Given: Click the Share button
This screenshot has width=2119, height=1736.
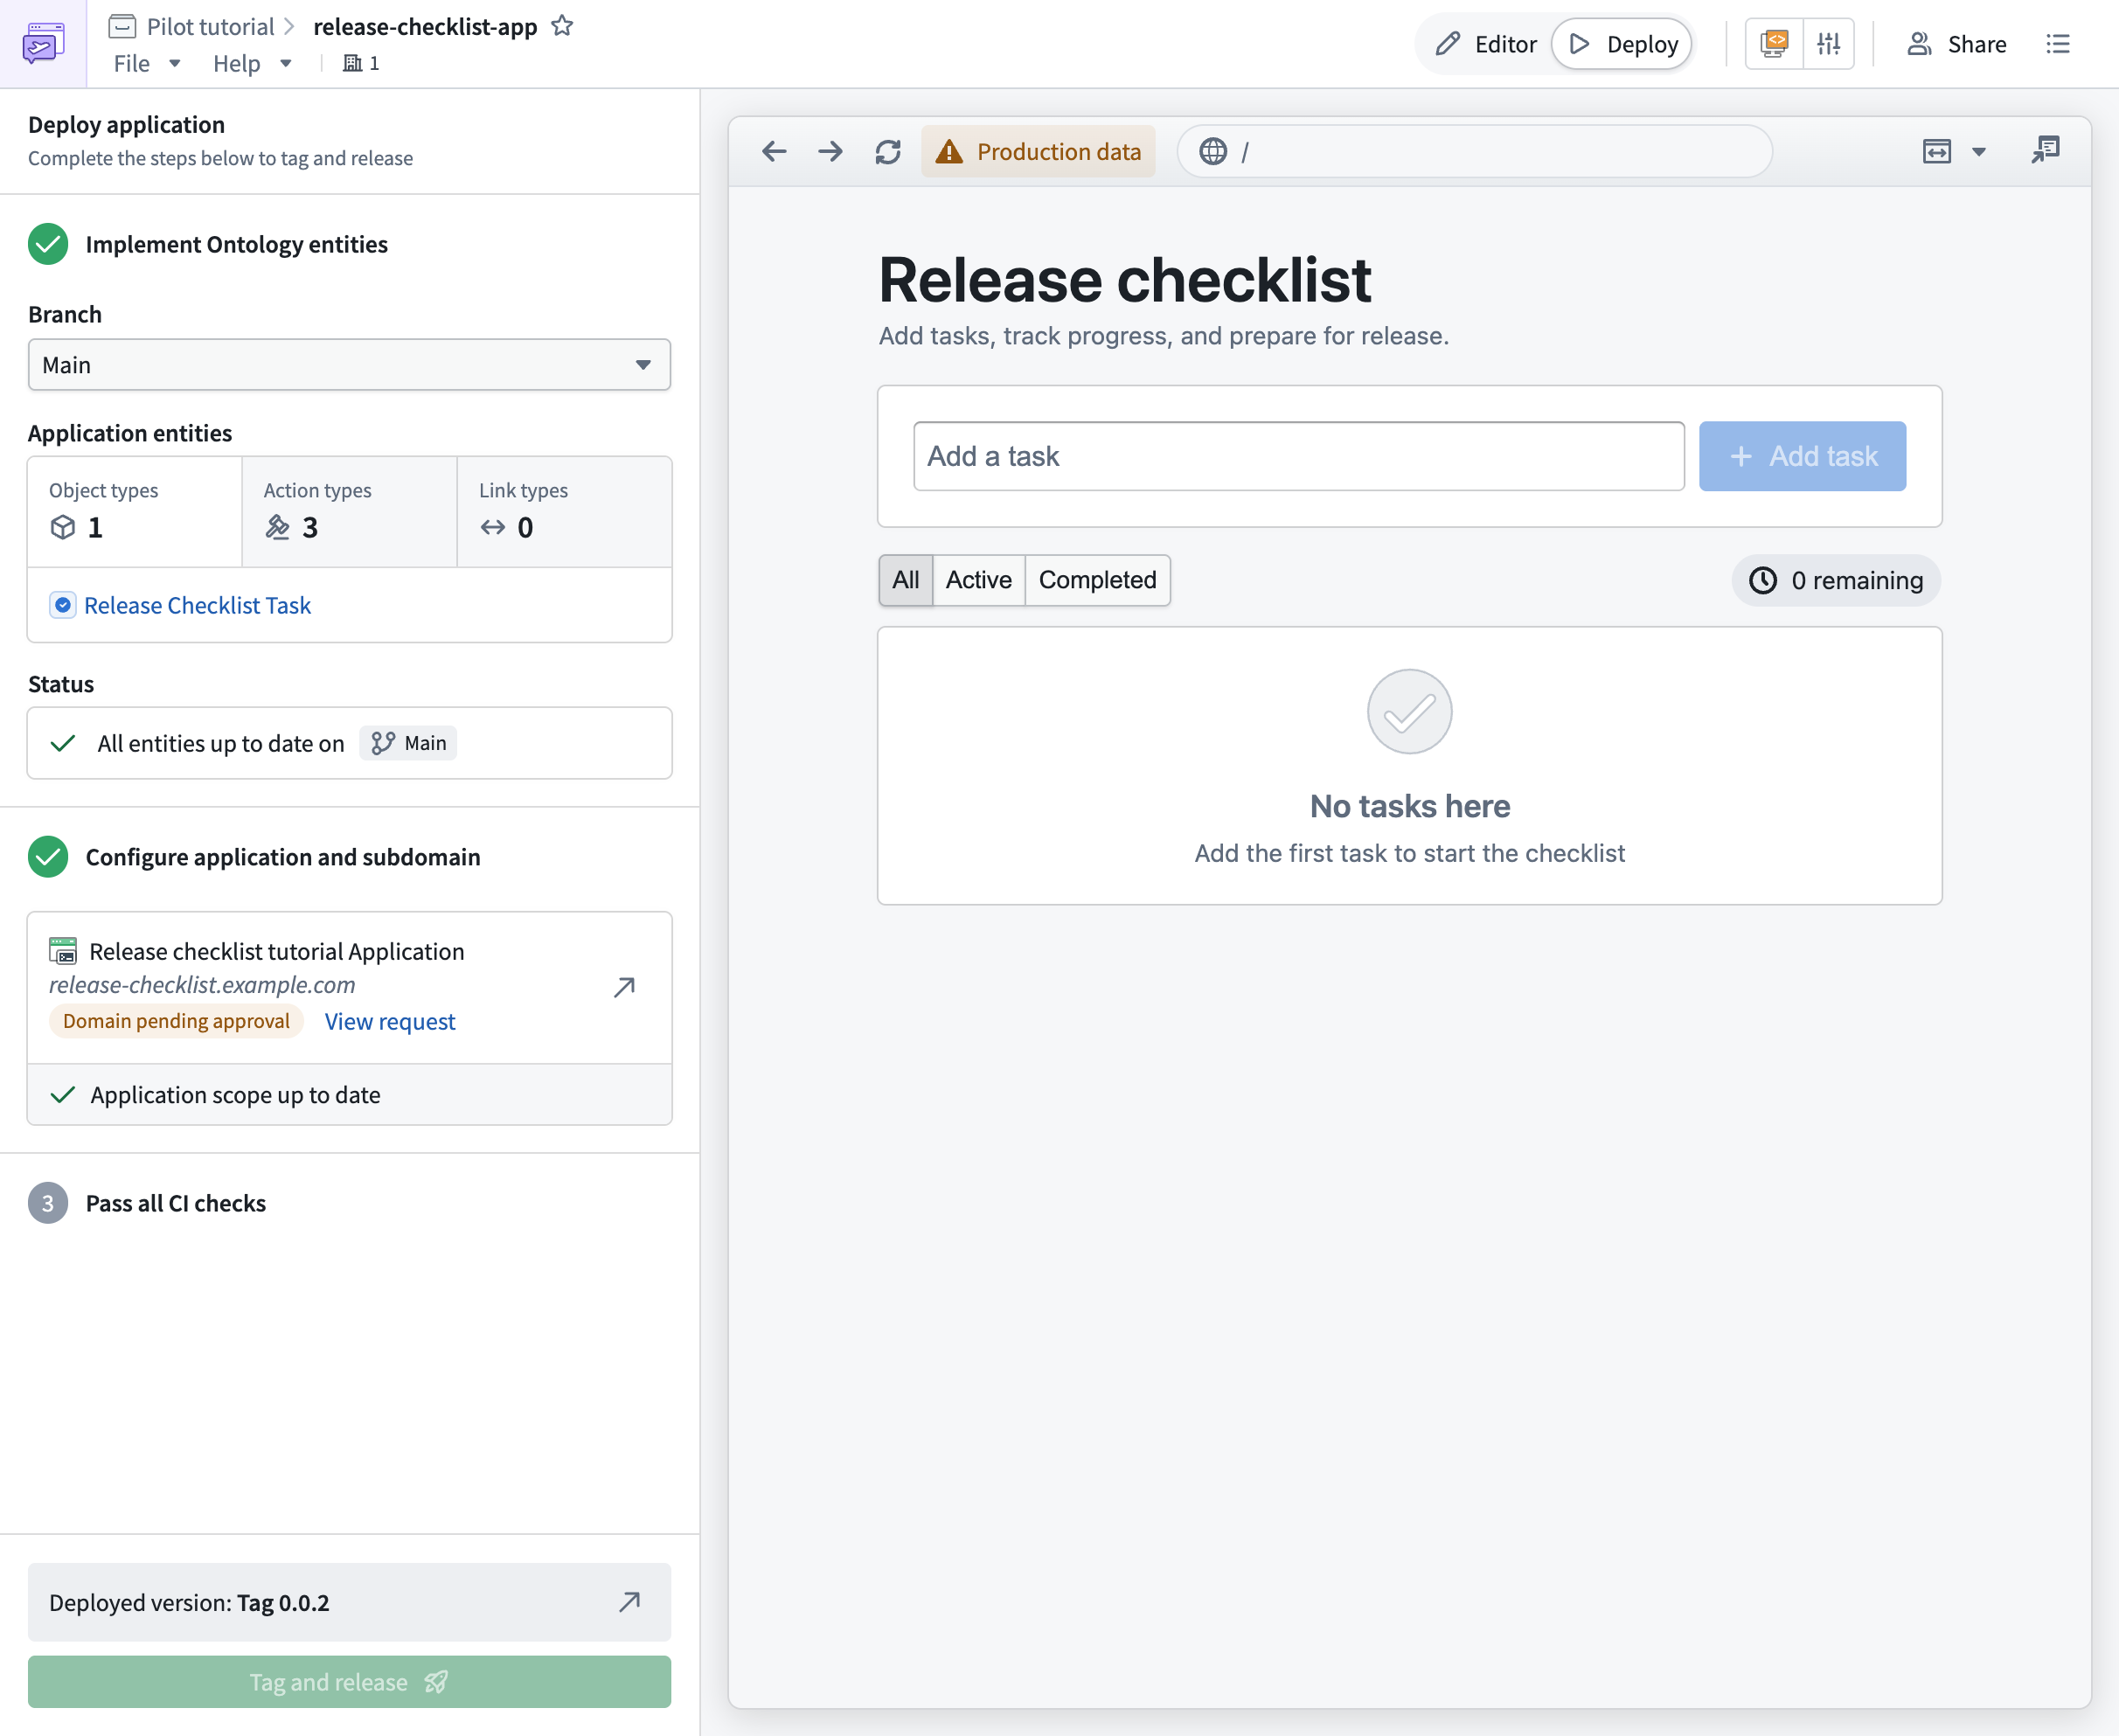Looking at the screenshot, I should click(1956, 44).
